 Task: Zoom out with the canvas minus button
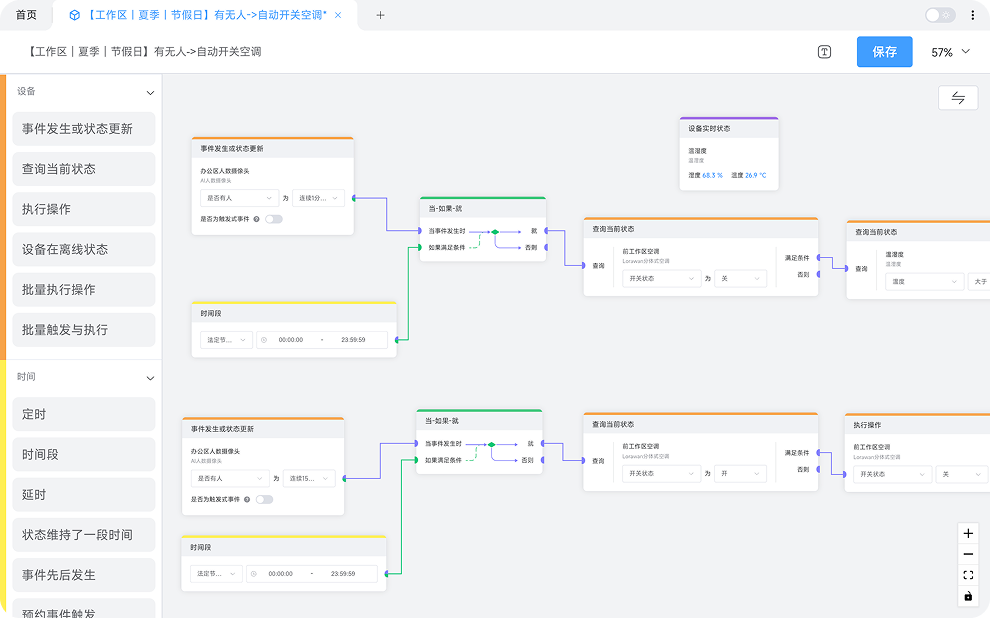click(968, 555)
